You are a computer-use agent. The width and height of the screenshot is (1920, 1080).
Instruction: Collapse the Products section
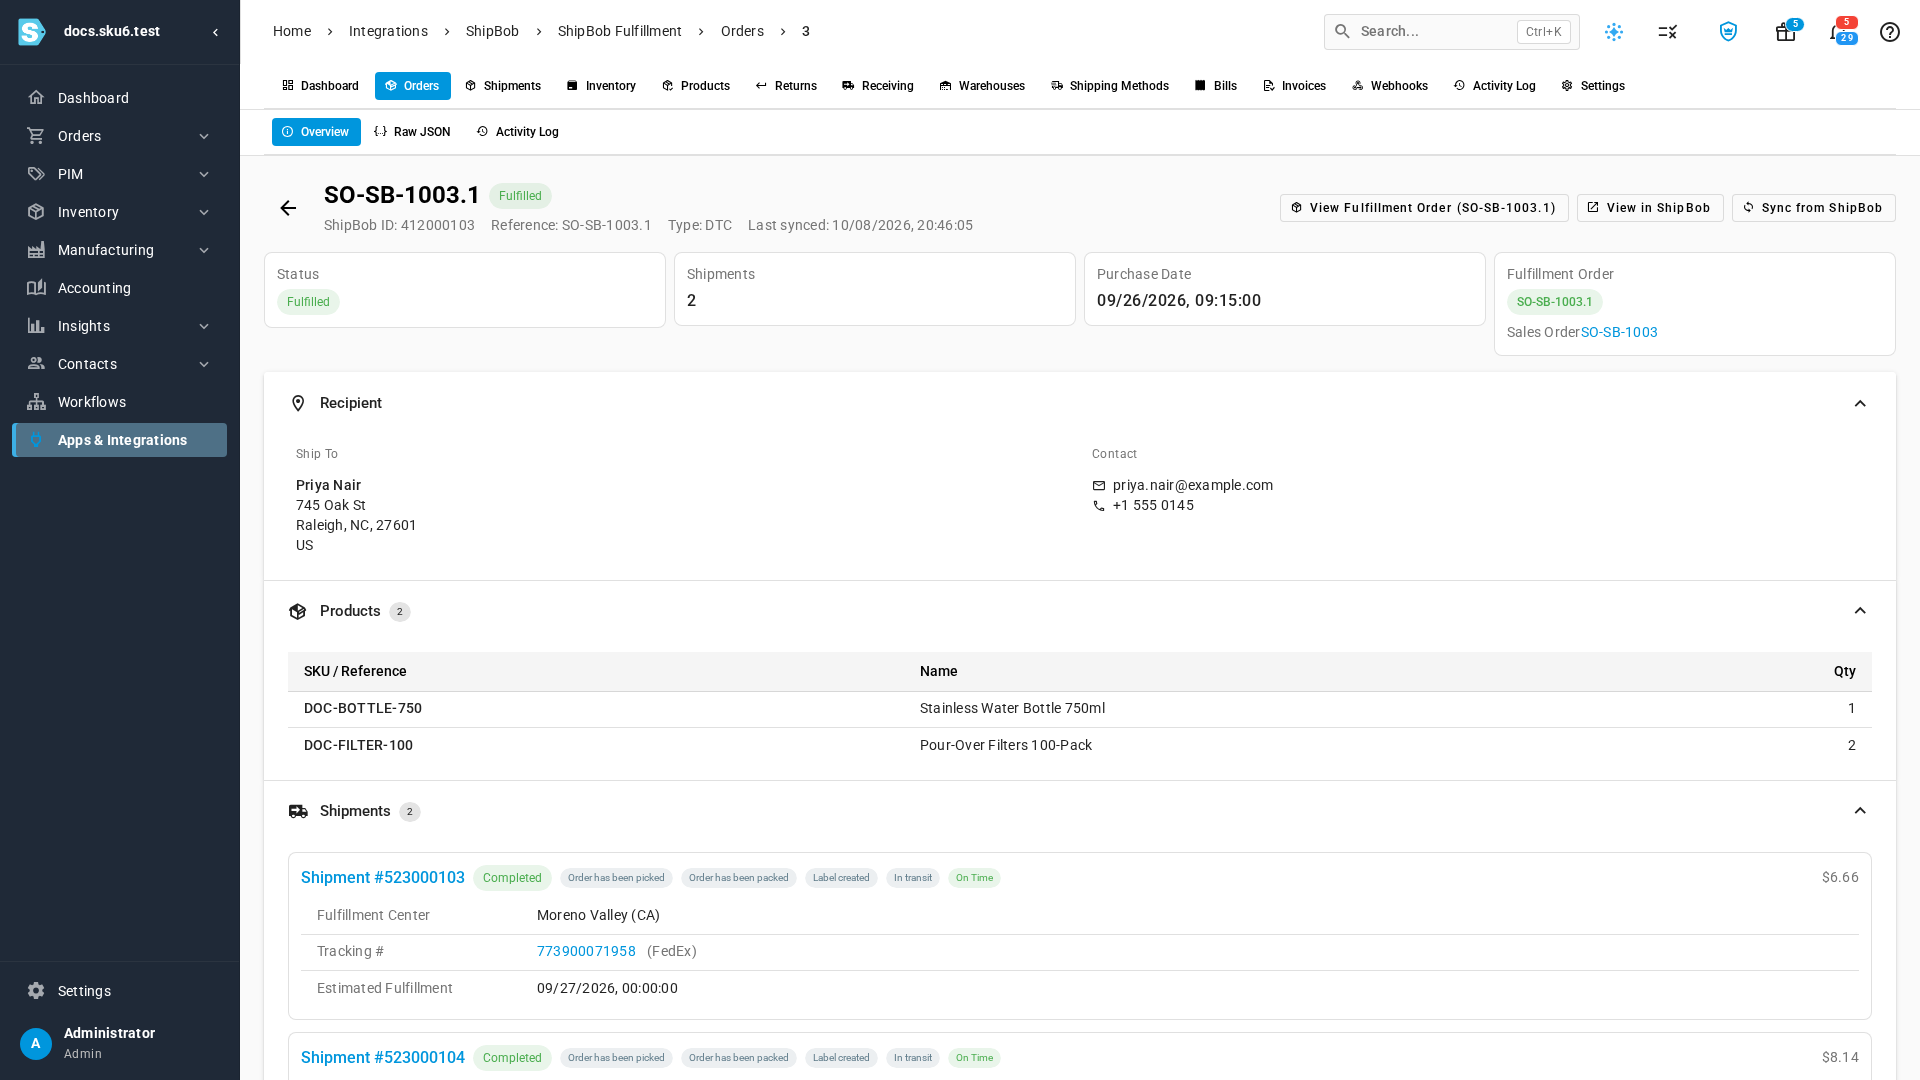coord(1859,611)
